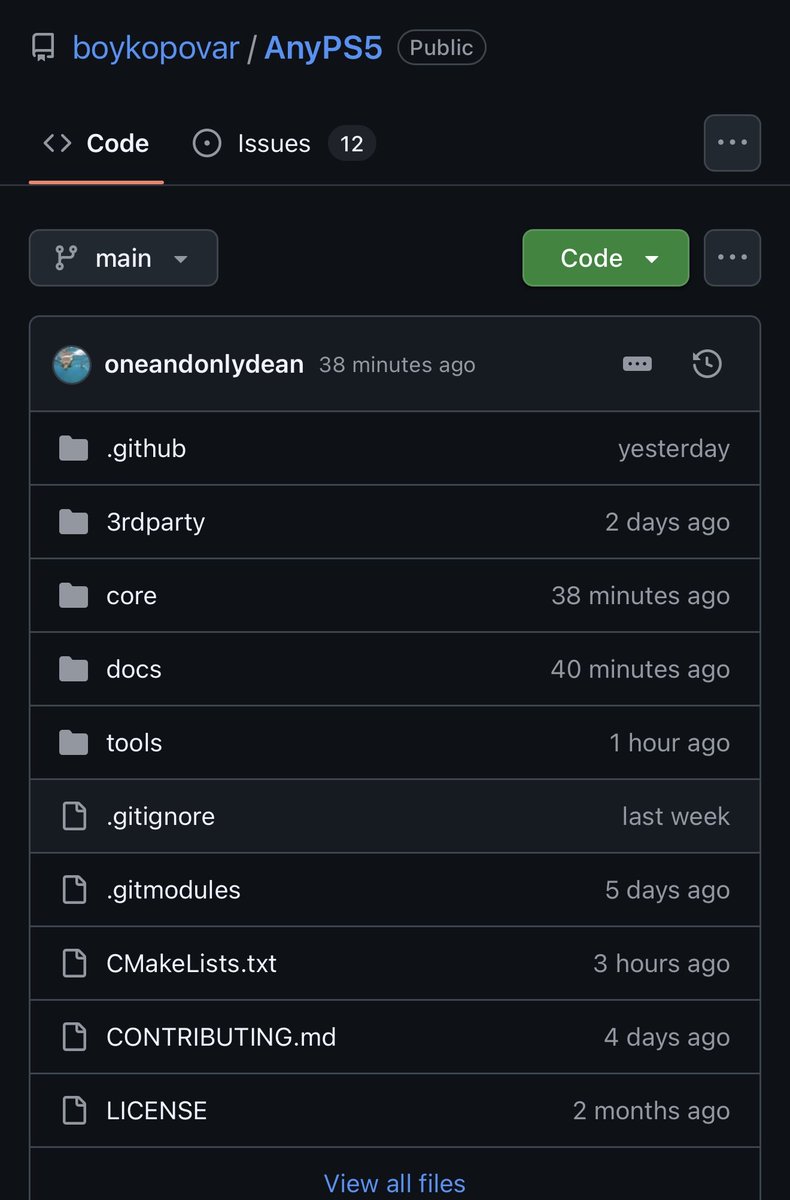Click the 2 months ago timestamp for LICENSE
Image resolution: width=790 pixels, height=1200 pixels.
651,1110
